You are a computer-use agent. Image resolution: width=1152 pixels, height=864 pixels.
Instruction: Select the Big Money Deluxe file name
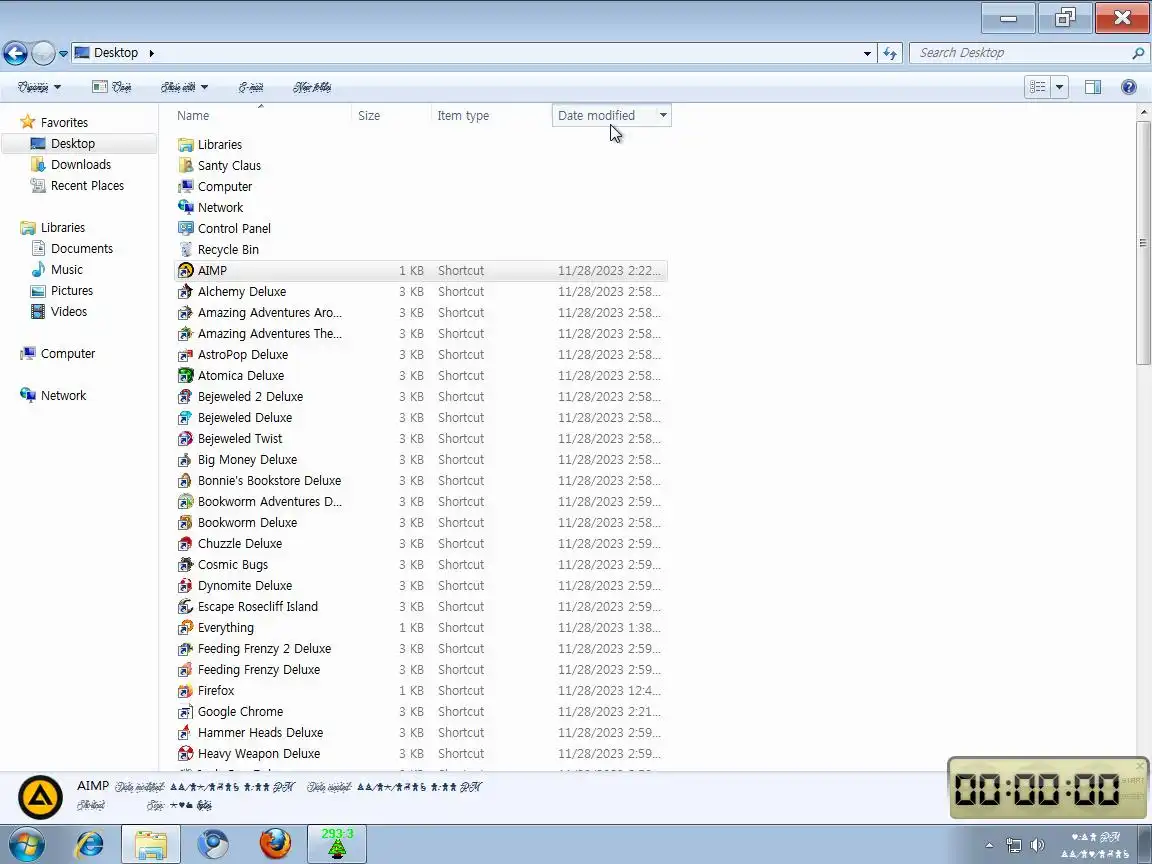(x=248, y=460)
